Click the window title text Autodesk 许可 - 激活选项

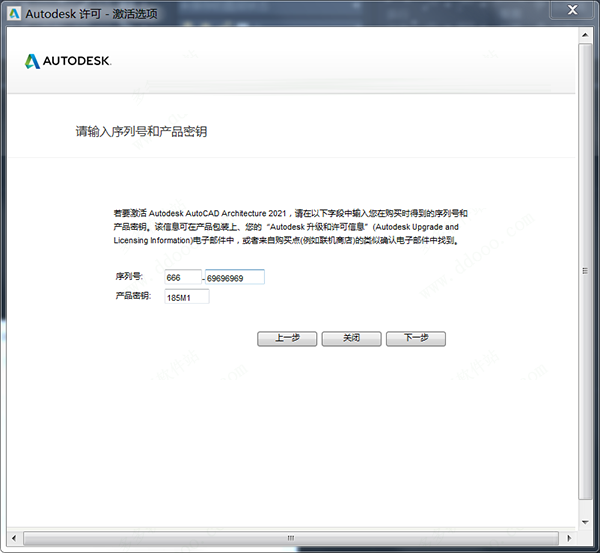click(91, 14)
